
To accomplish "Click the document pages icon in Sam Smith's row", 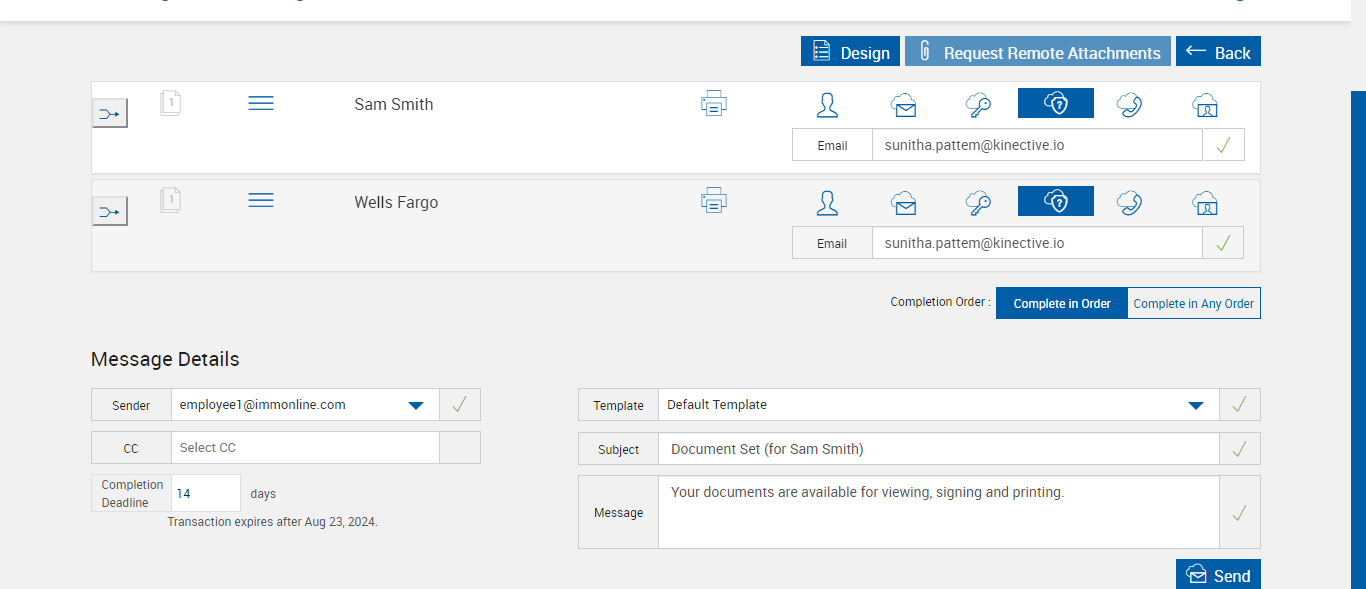I will click(x=170, y=103).
